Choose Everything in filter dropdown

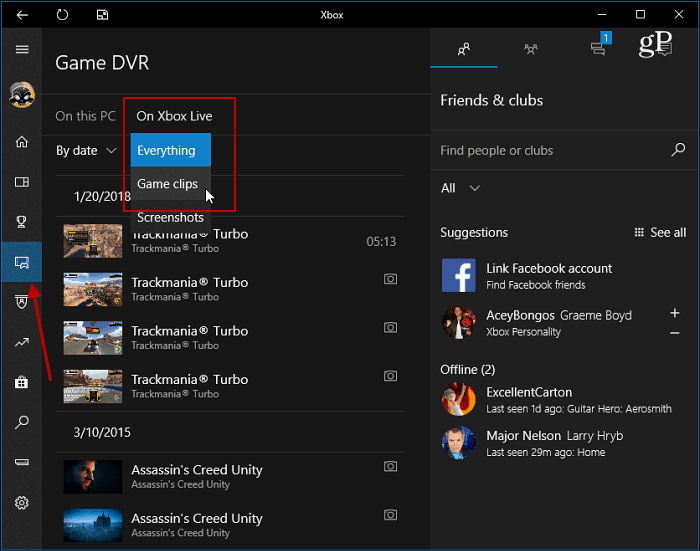pos(171,150)
